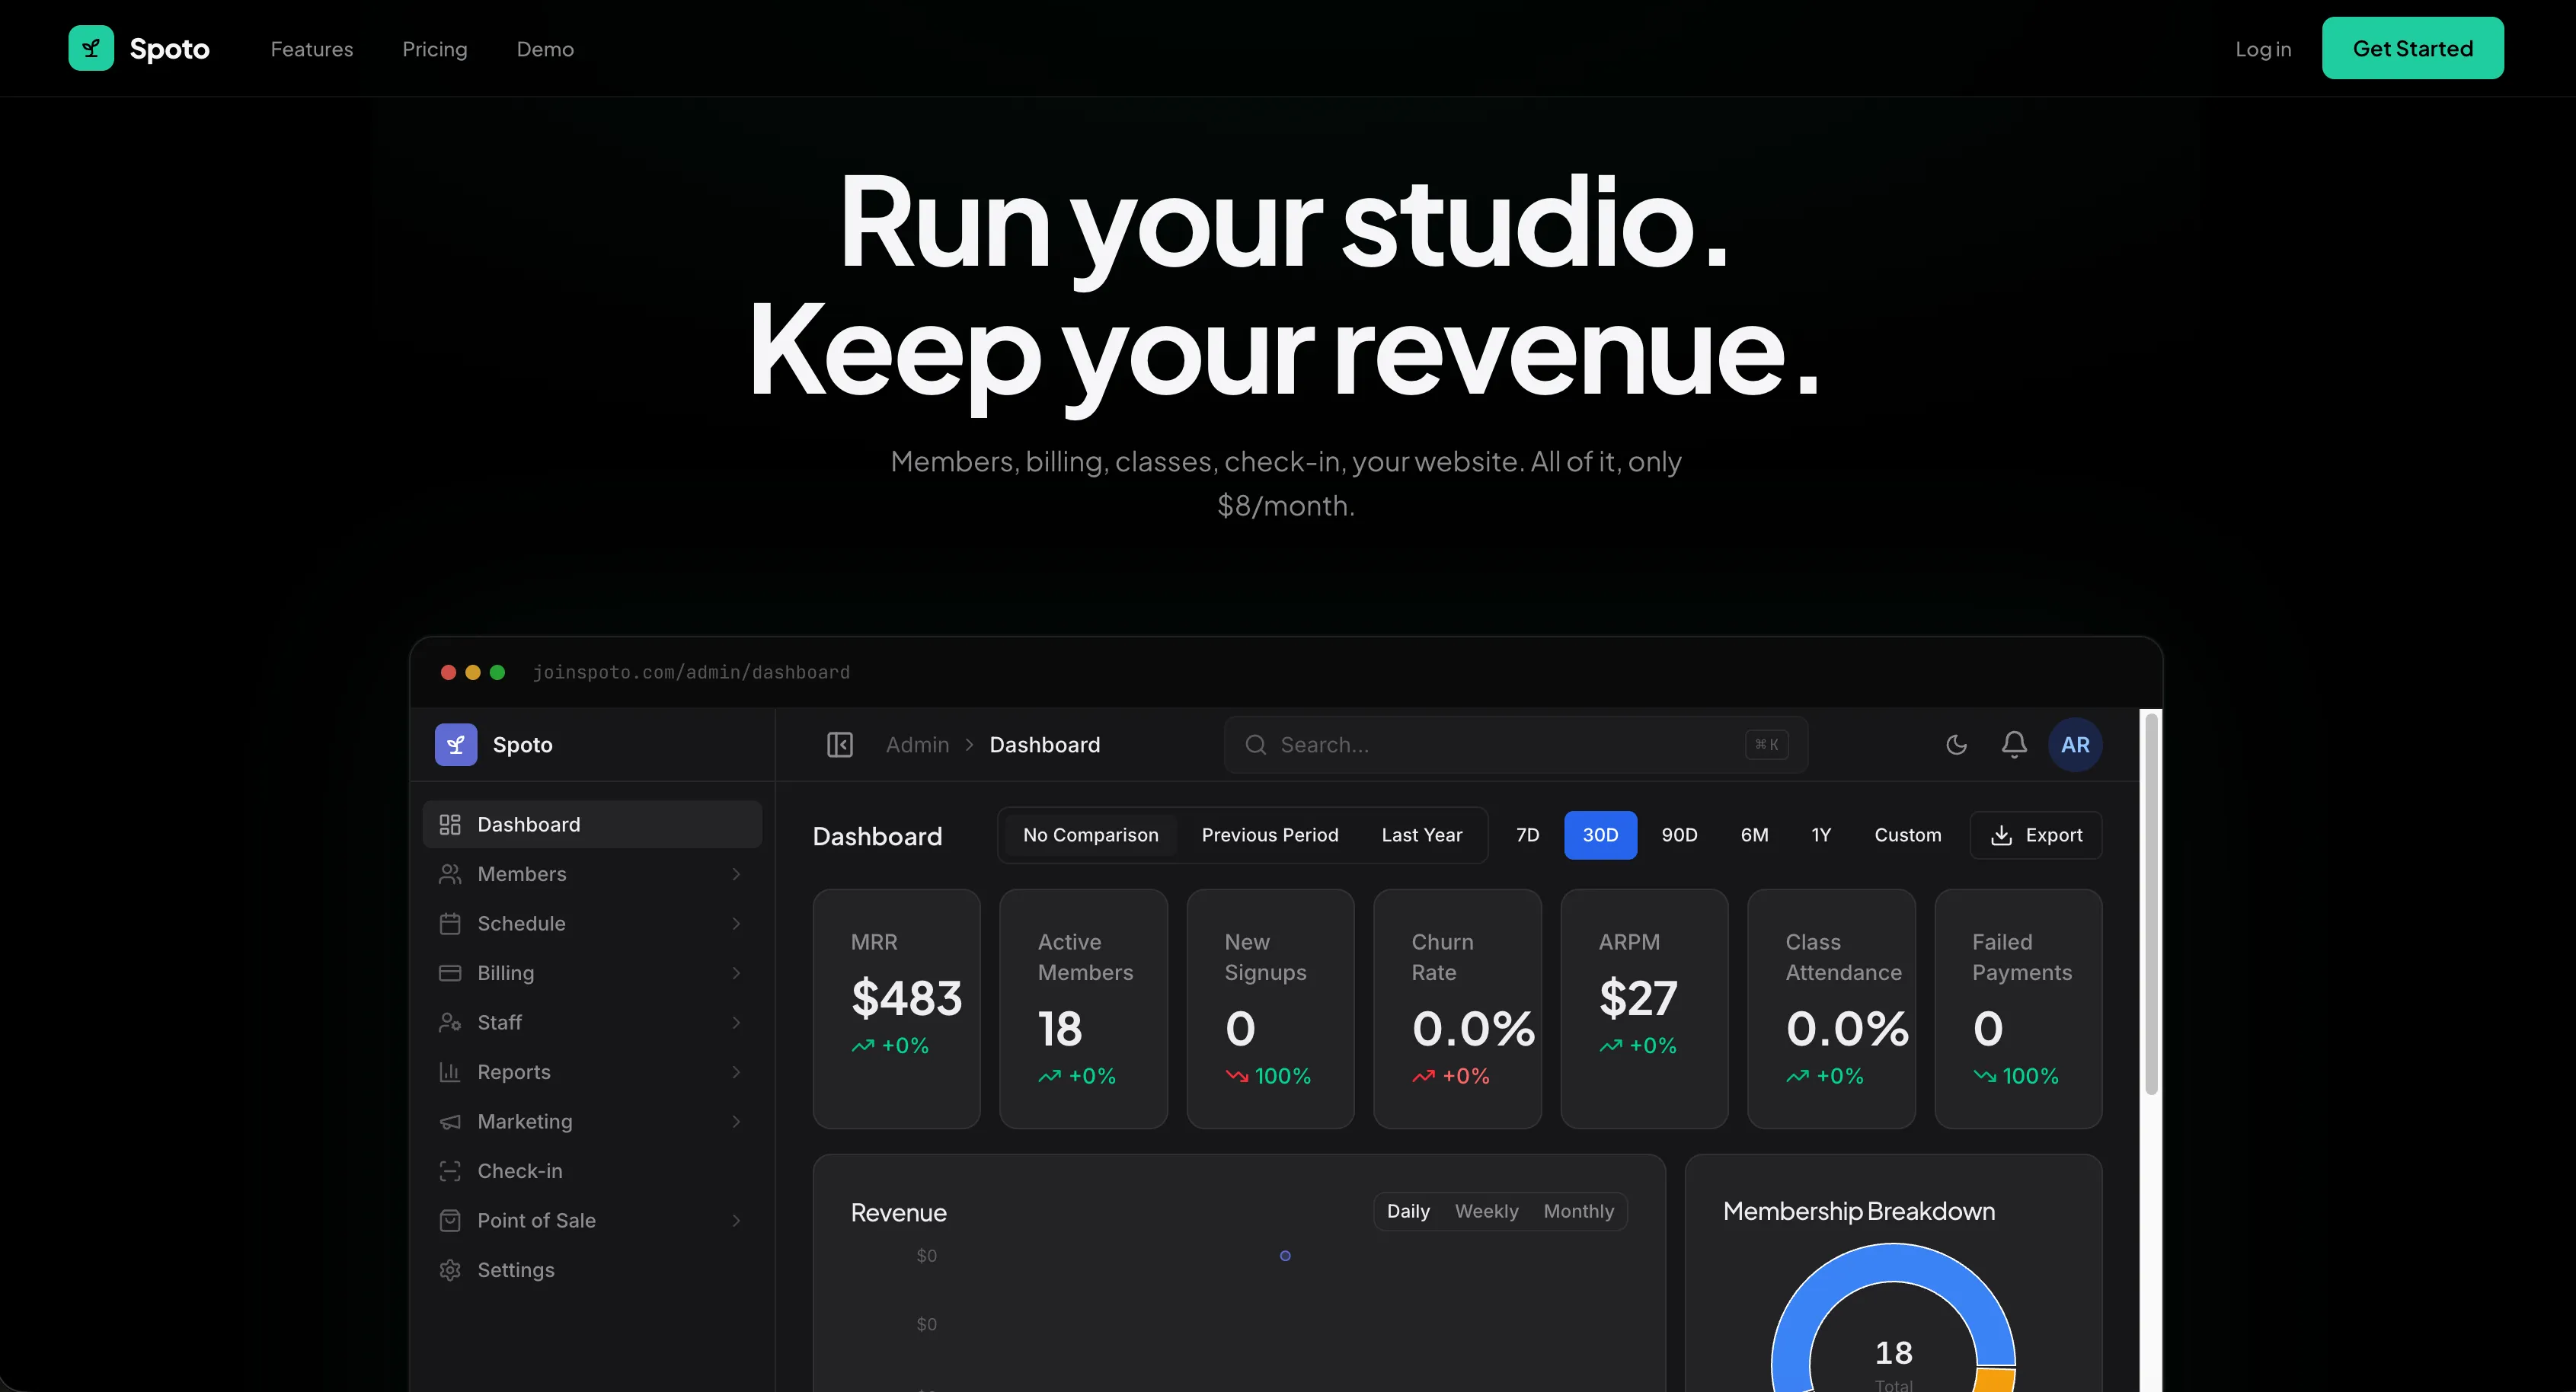Set the date range to 7D
This screenshot has height=1392, width=2576.
tap(1528, 835)
